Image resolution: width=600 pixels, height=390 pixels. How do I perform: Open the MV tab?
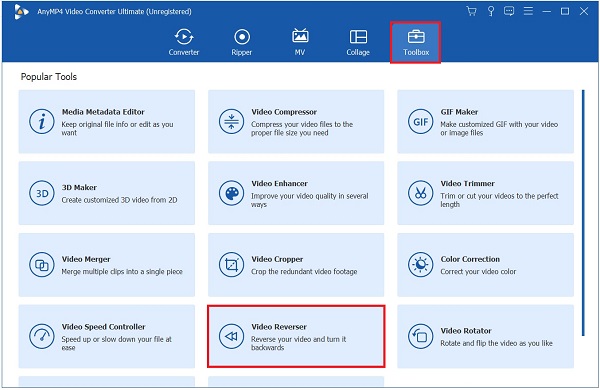coord(300,42)
